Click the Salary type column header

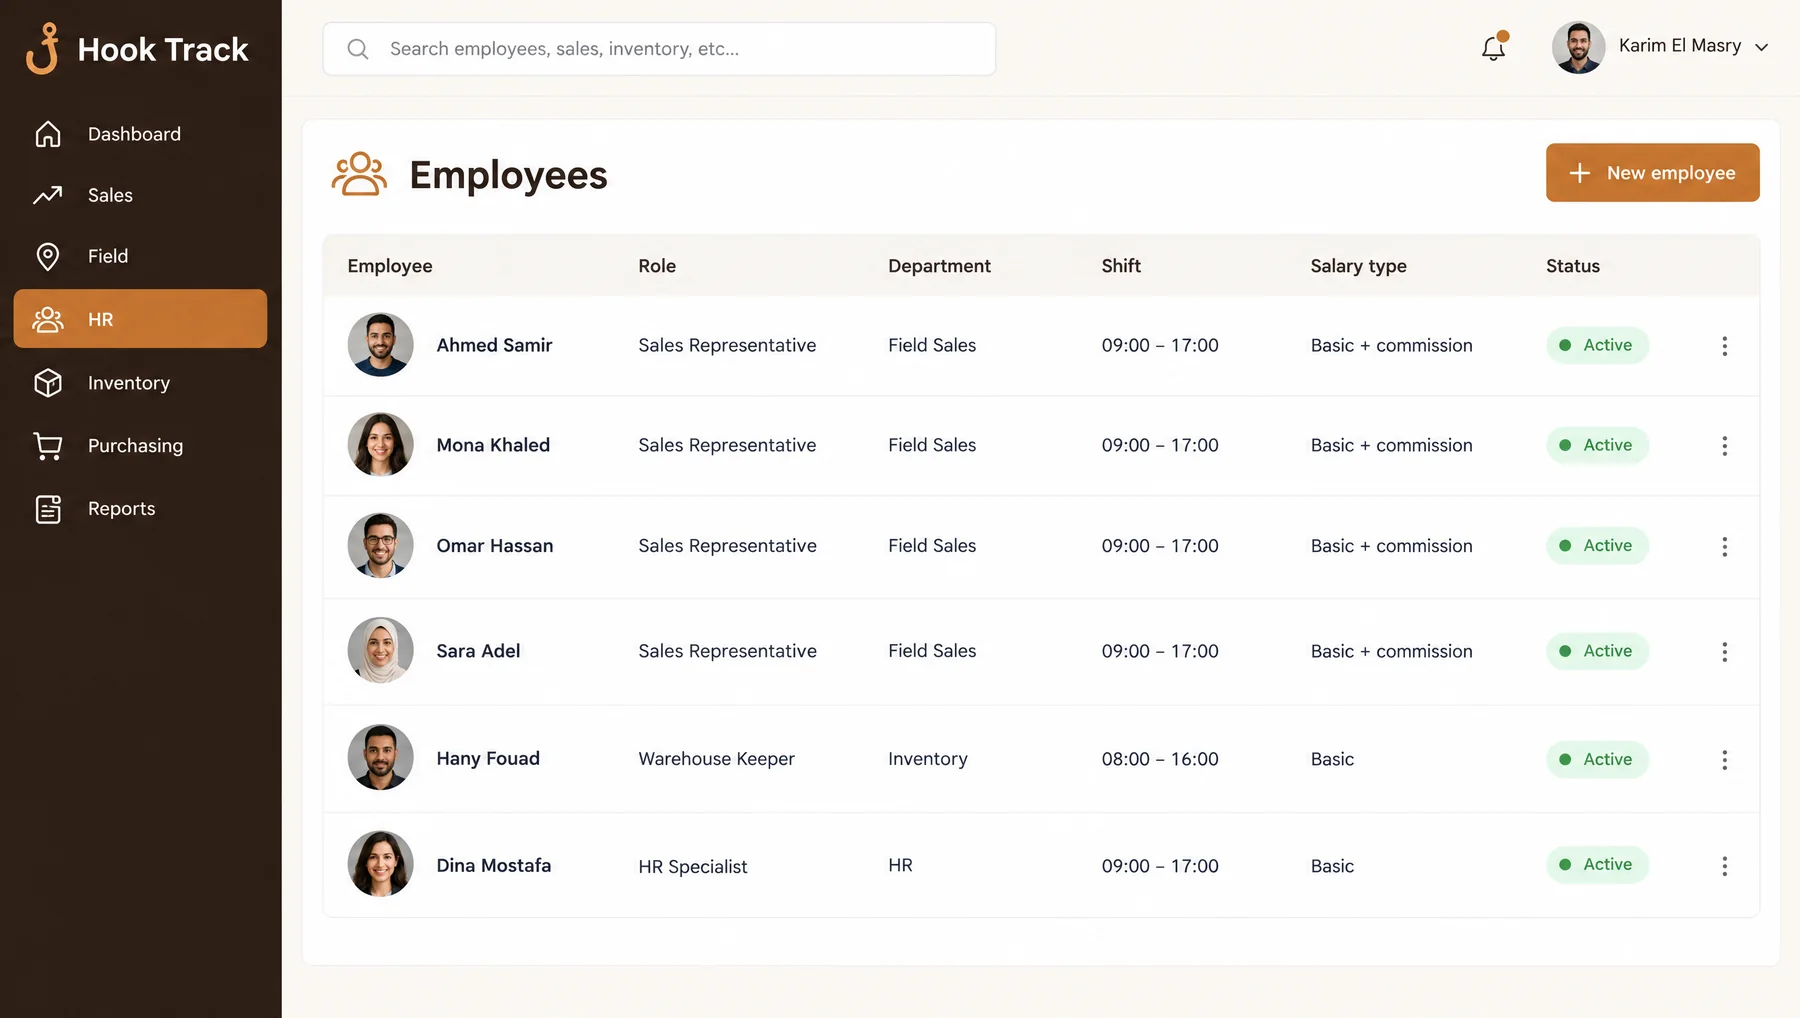click(1358, 266)
